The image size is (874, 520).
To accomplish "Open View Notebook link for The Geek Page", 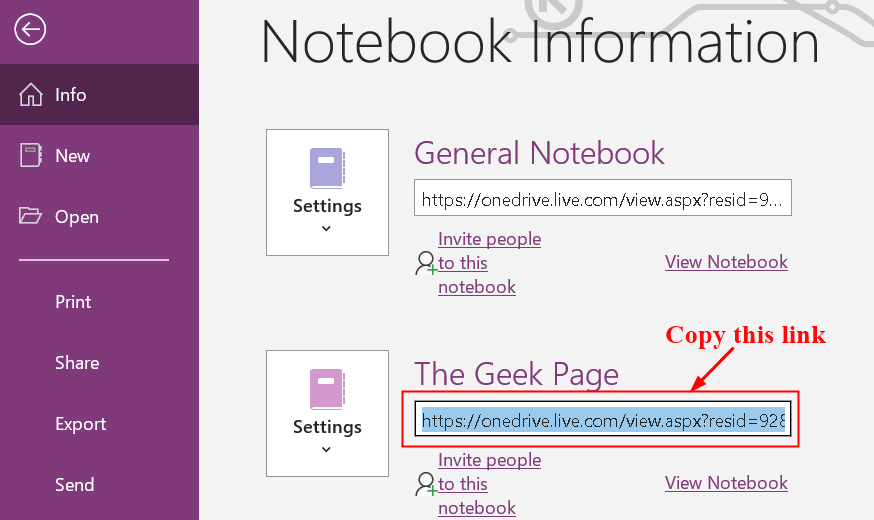I will click(726, 483).
